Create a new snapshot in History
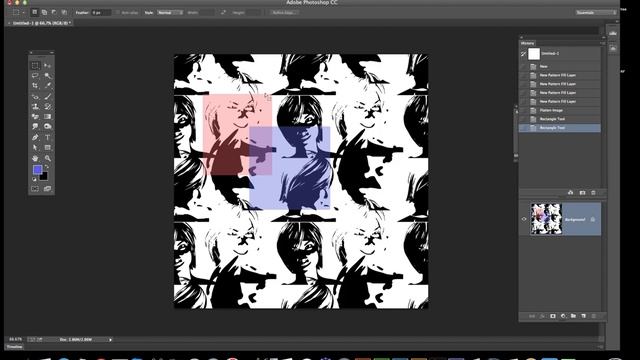This screenshot has height=360, width=640. pyautogui.click(x=582, y=193)
